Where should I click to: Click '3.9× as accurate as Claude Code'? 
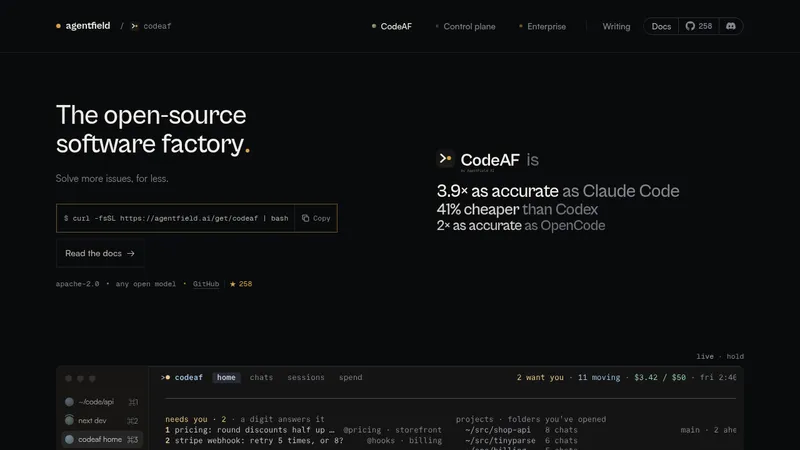click(558, 191)
